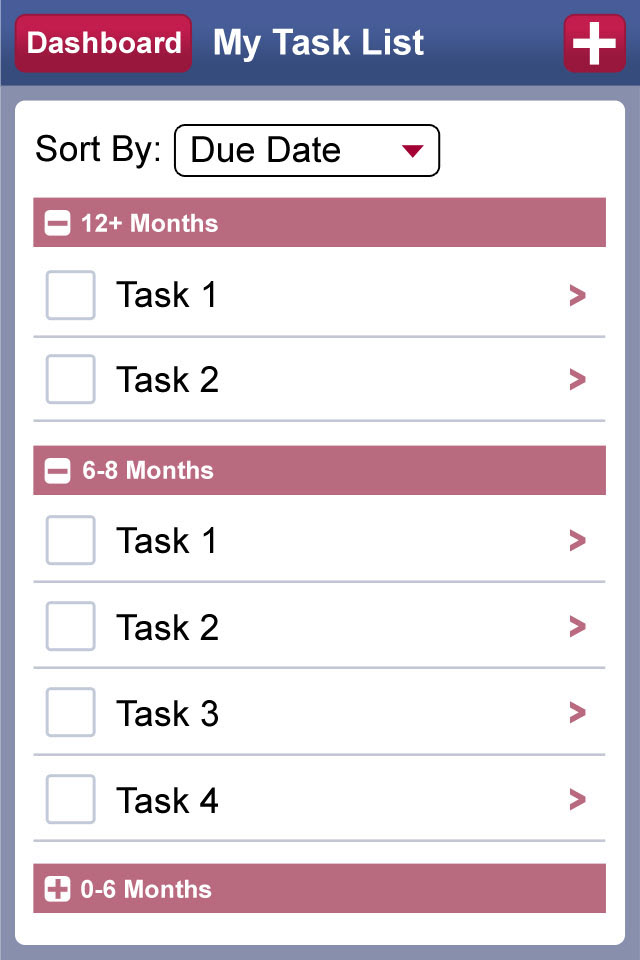This screenshot has height=960, width=640.
Task: Click the My Task List title
Action: 319,43
